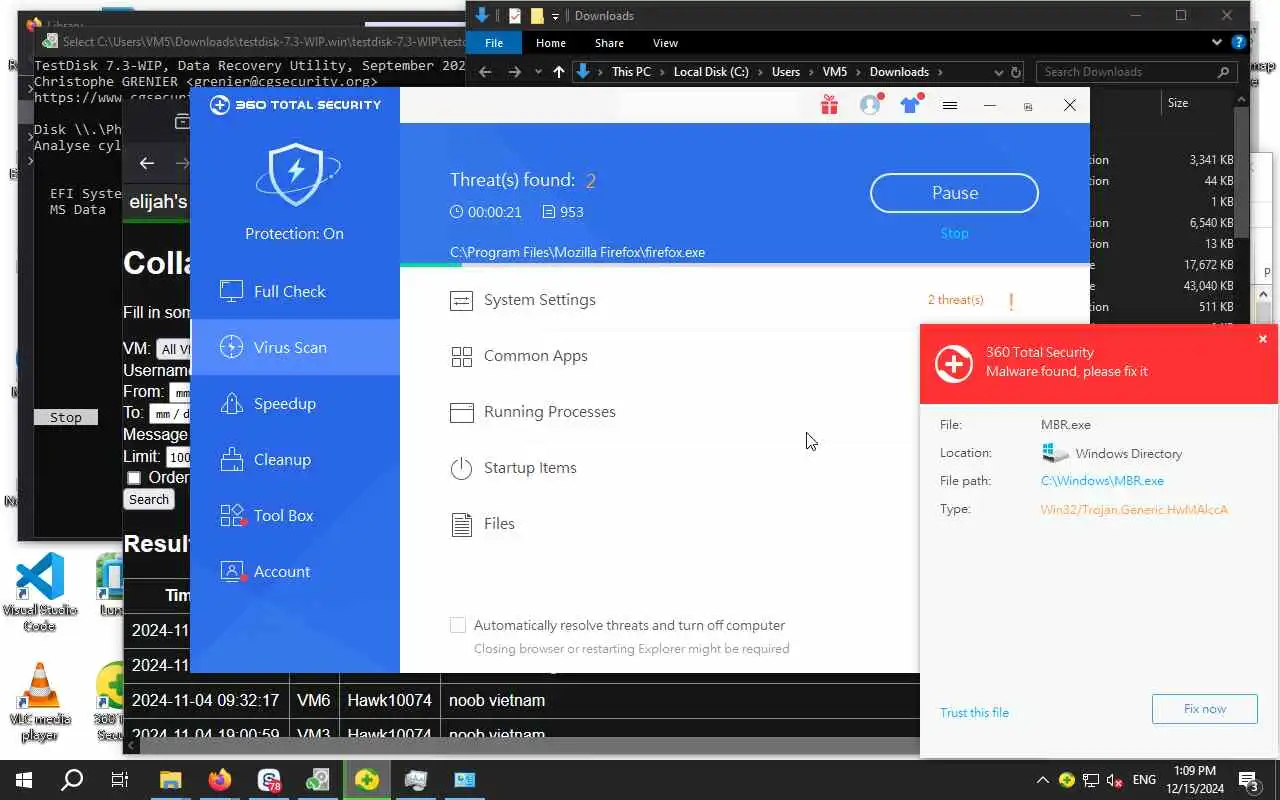Image resolution: width=1280 pixels, height=800 pixels.
Task: Pause the virus scan
Action: pos(954,193)
